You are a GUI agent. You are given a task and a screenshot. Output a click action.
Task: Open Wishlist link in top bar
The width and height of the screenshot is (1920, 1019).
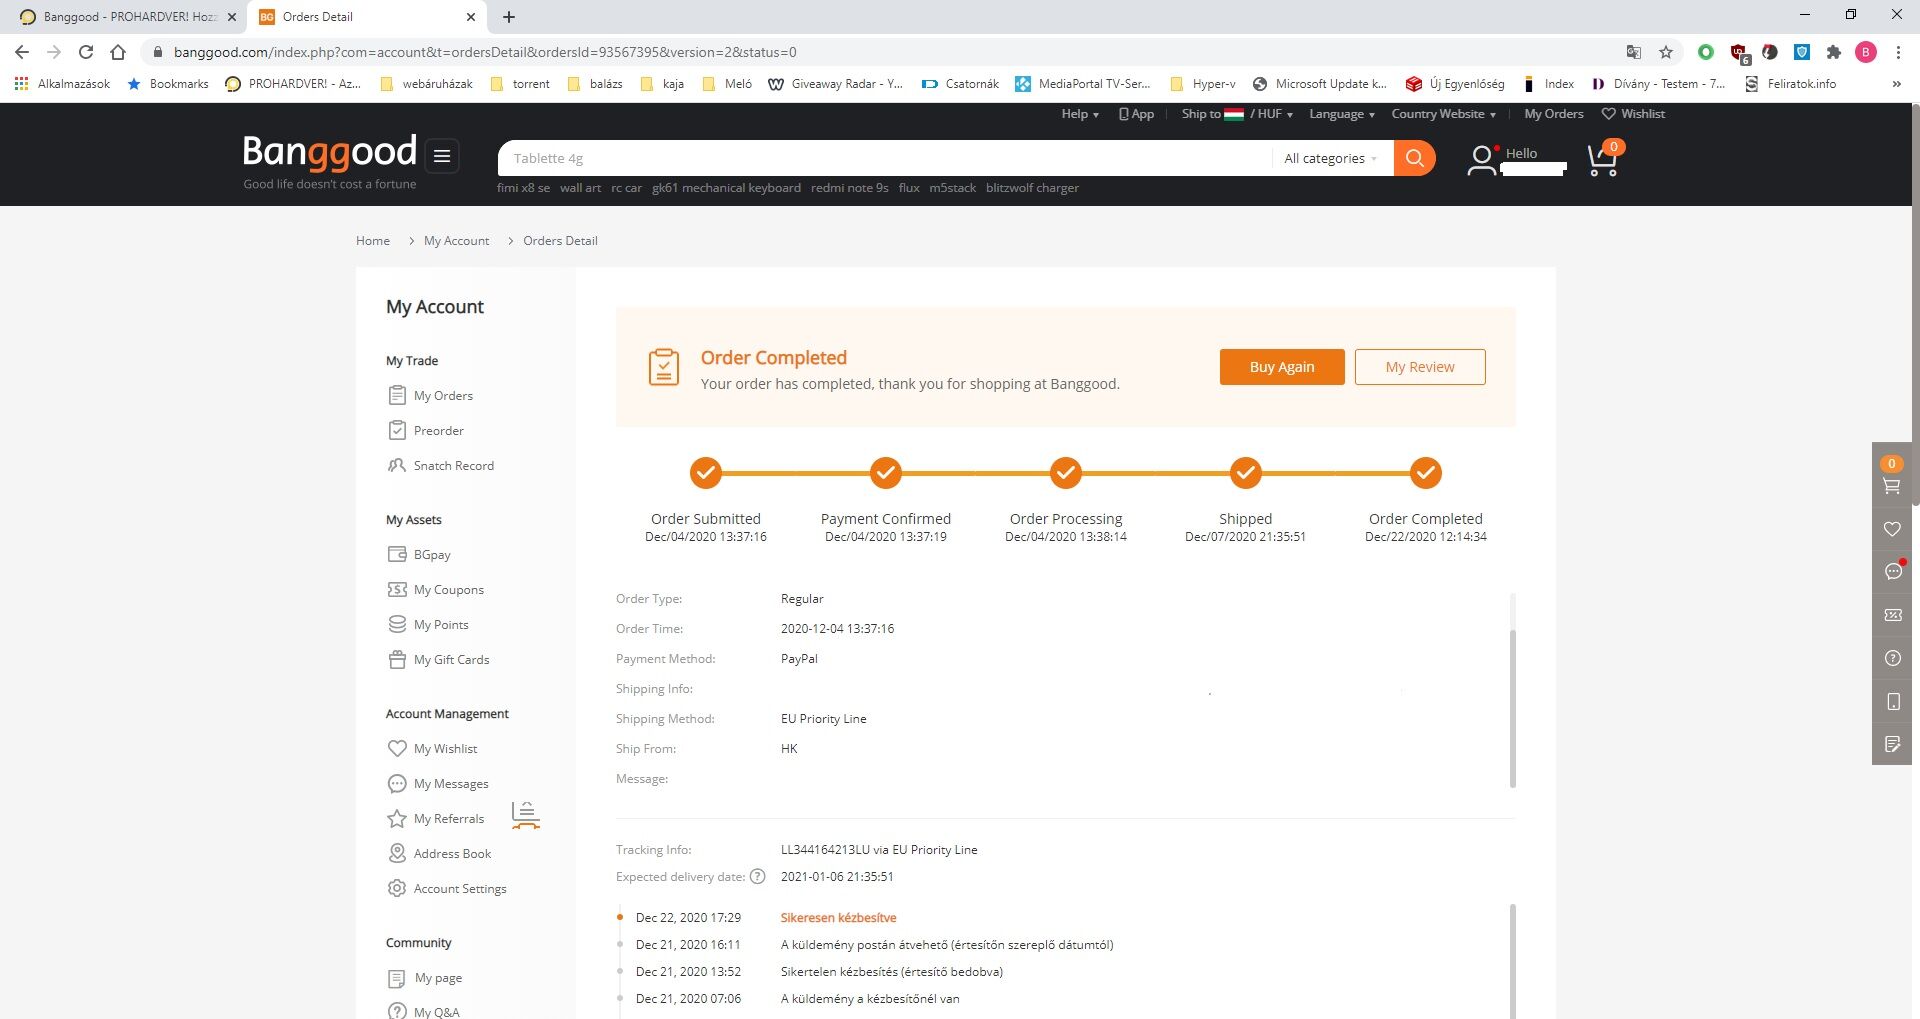1633,114
